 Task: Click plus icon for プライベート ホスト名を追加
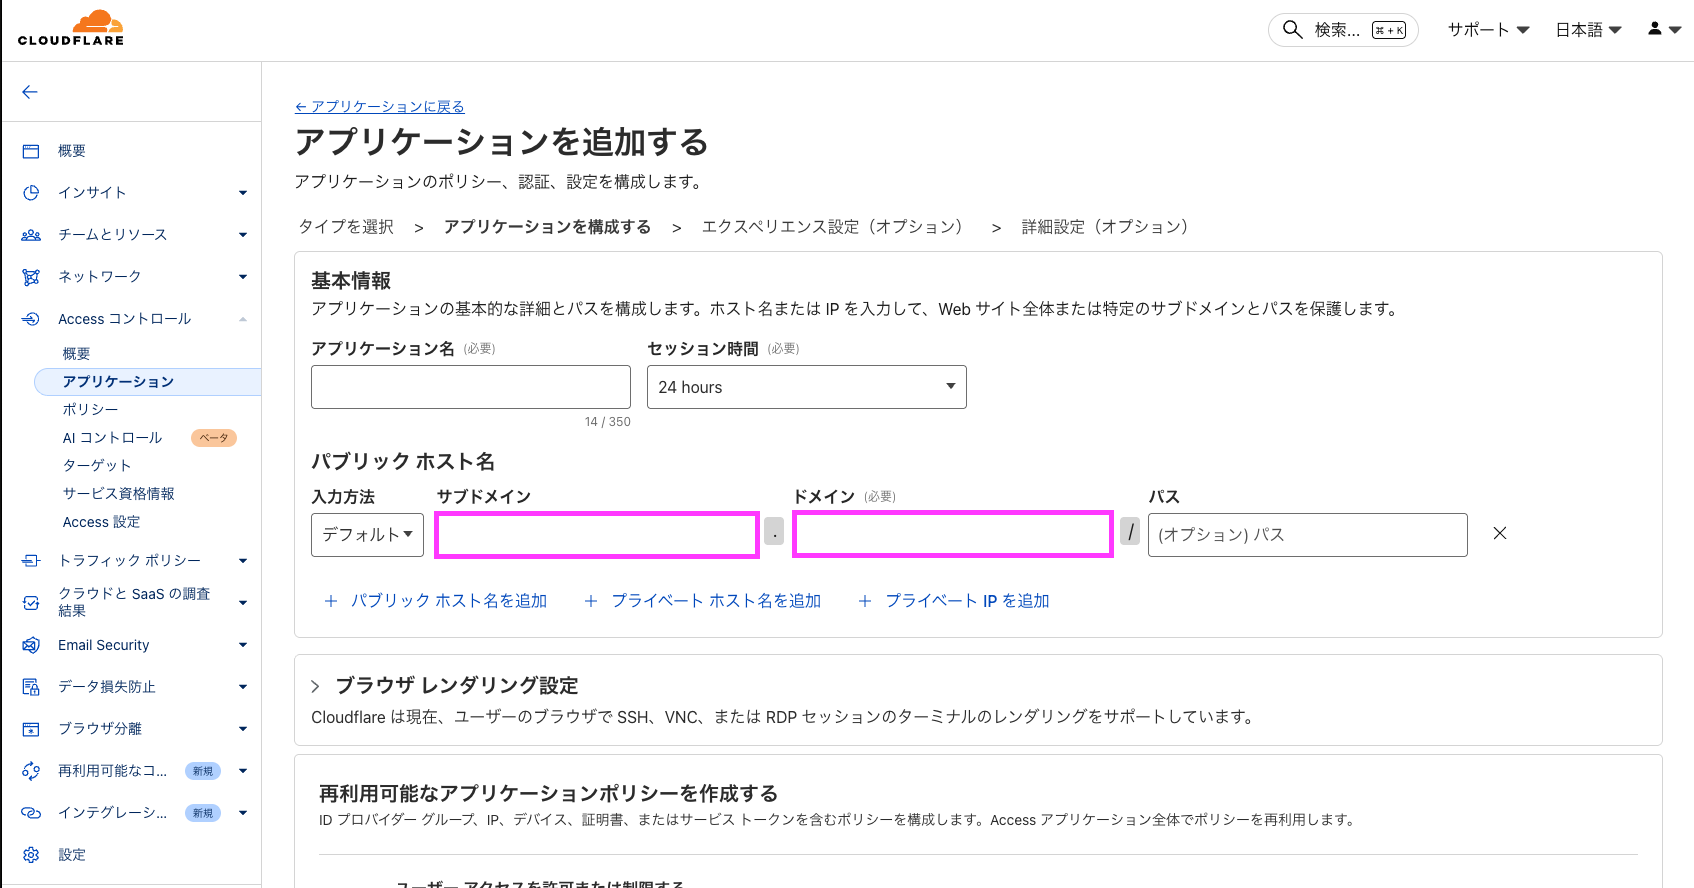591,601
